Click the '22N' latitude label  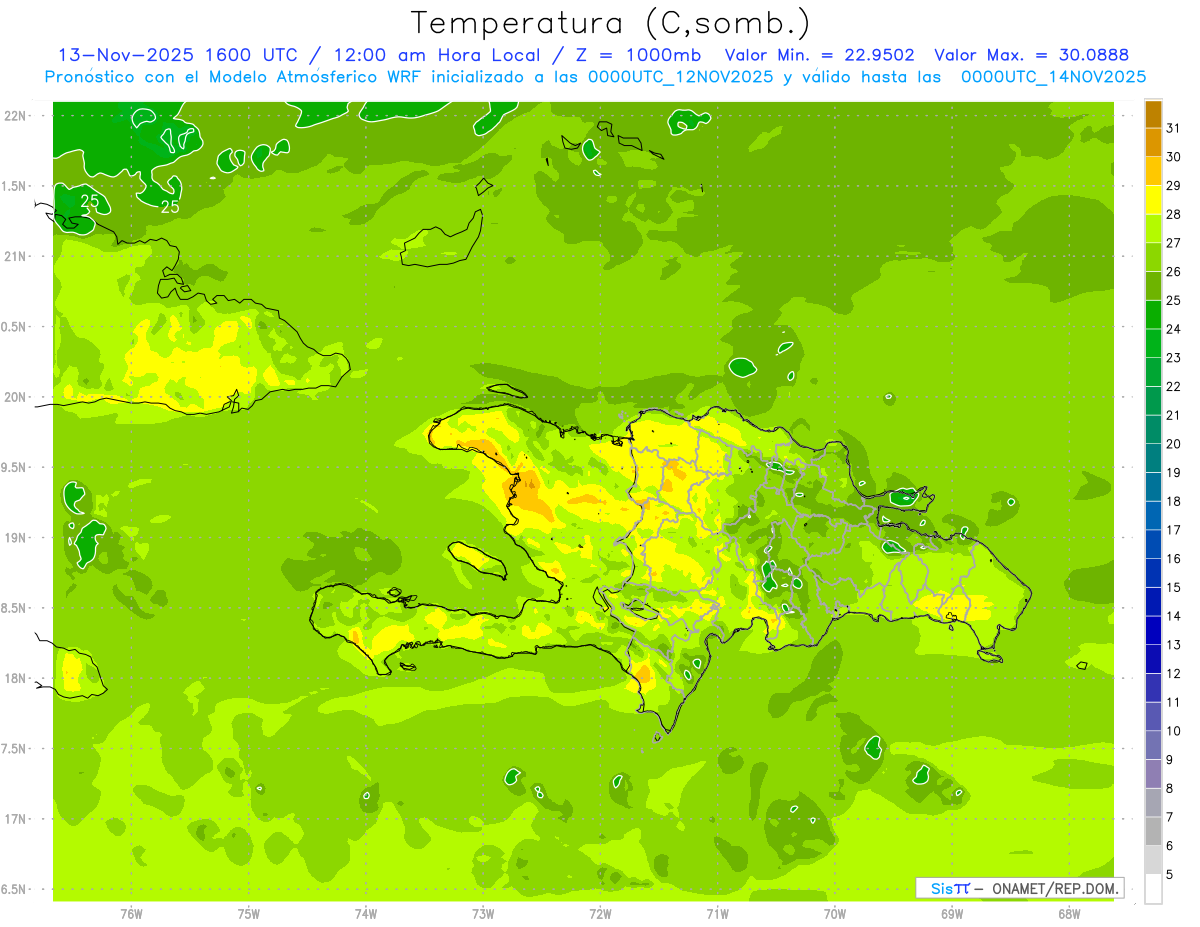coord(14,116)
